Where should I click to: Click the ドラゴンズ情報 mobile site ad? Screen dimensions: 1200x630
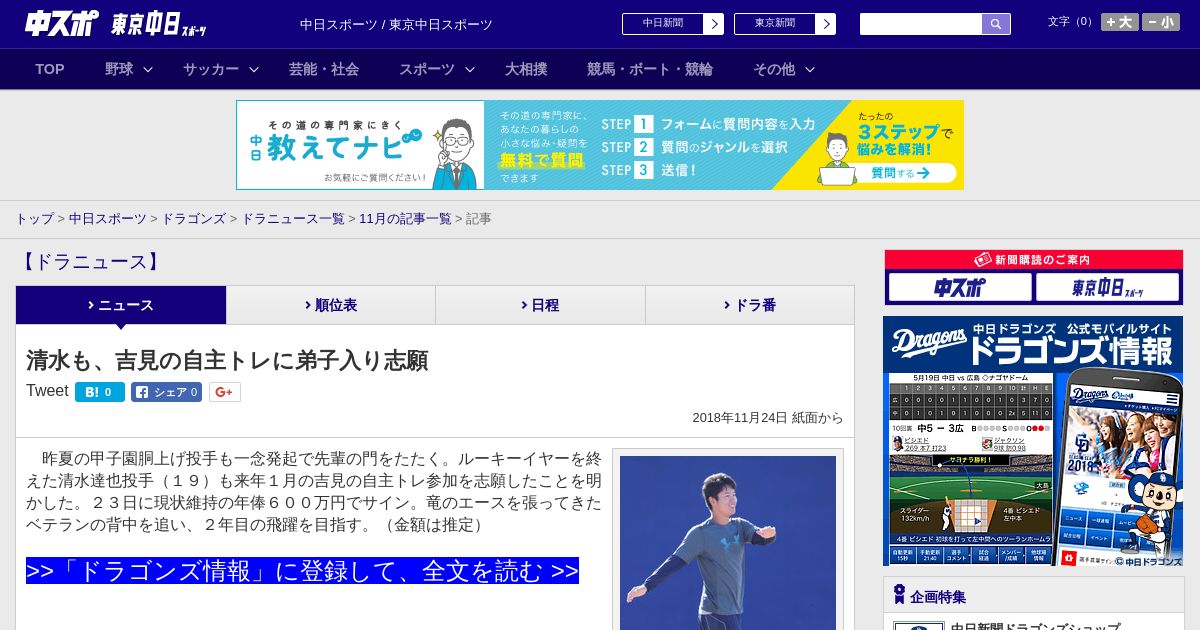(1033, 442)
